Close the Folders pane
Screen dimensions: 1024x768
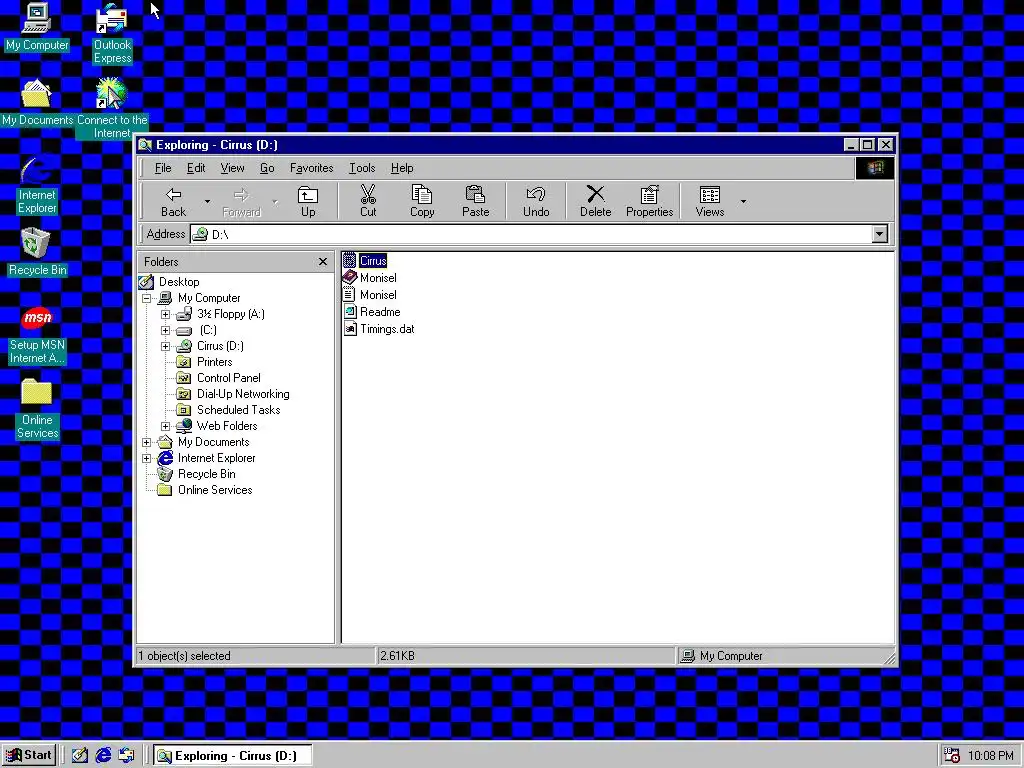323,262
